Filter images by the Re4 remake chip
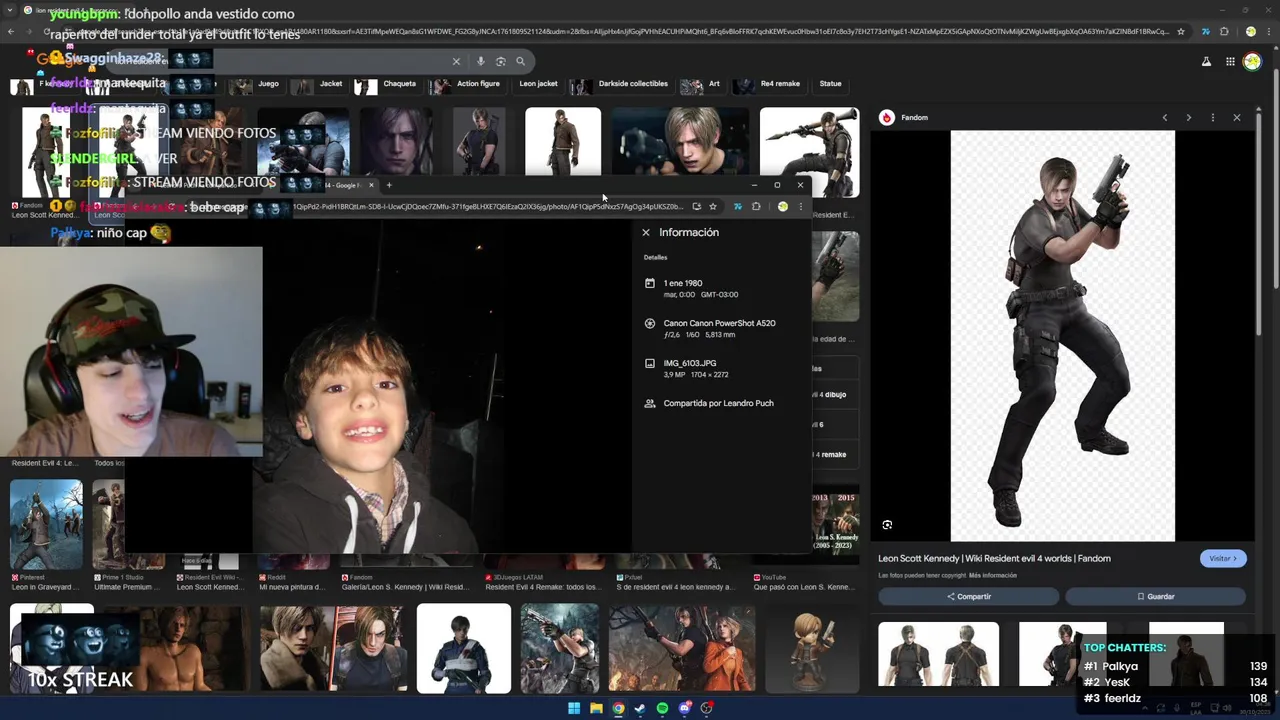1280x720 pixels. 769,84
